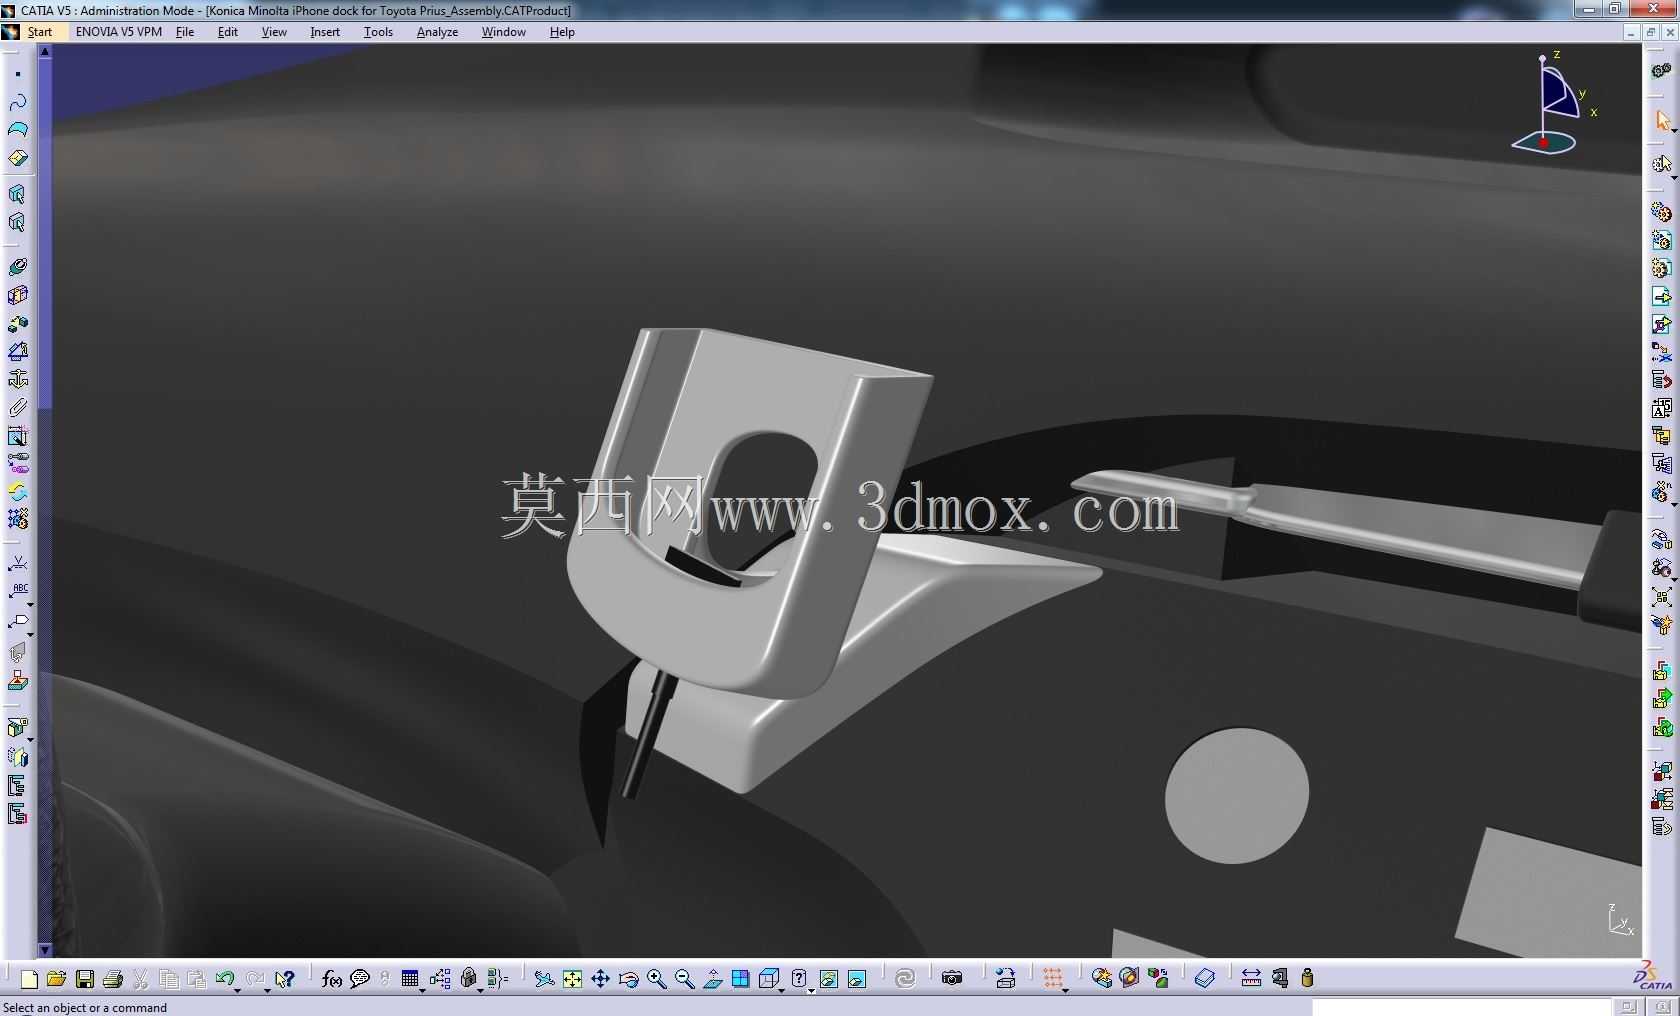Click the Catalog Browser book icon

pos(1205,978)
